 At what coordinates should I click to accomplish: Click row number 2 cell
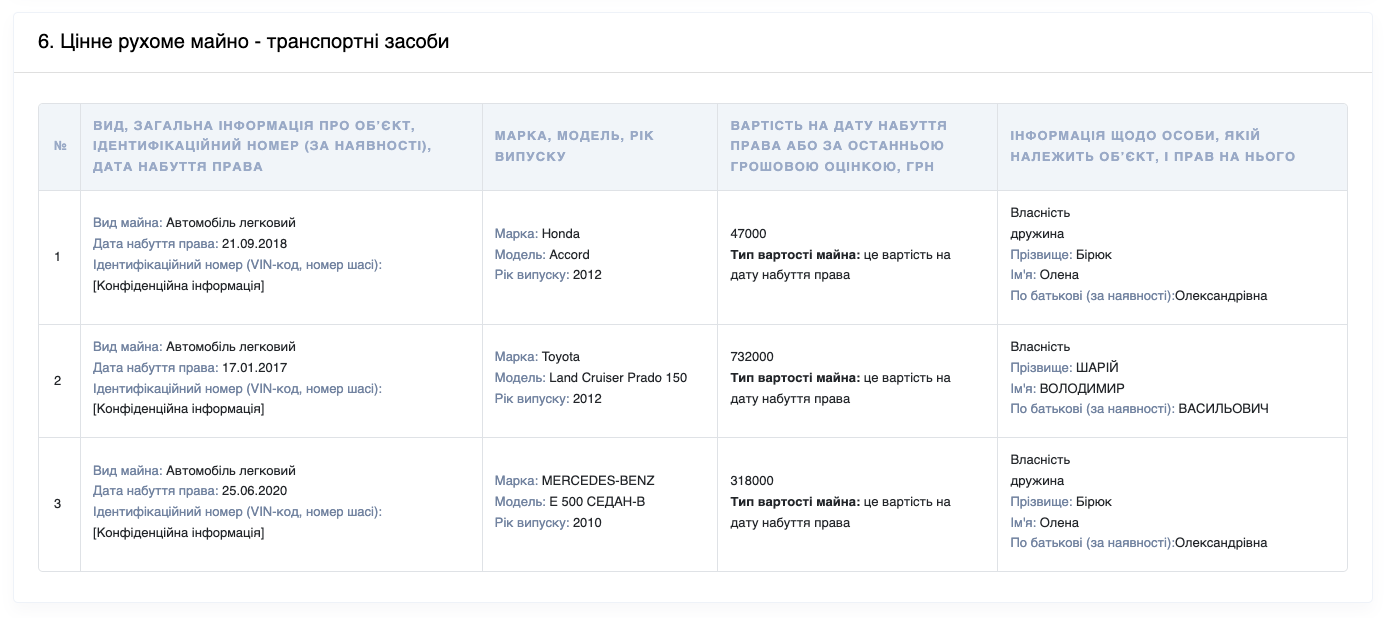tap(60, 381)
